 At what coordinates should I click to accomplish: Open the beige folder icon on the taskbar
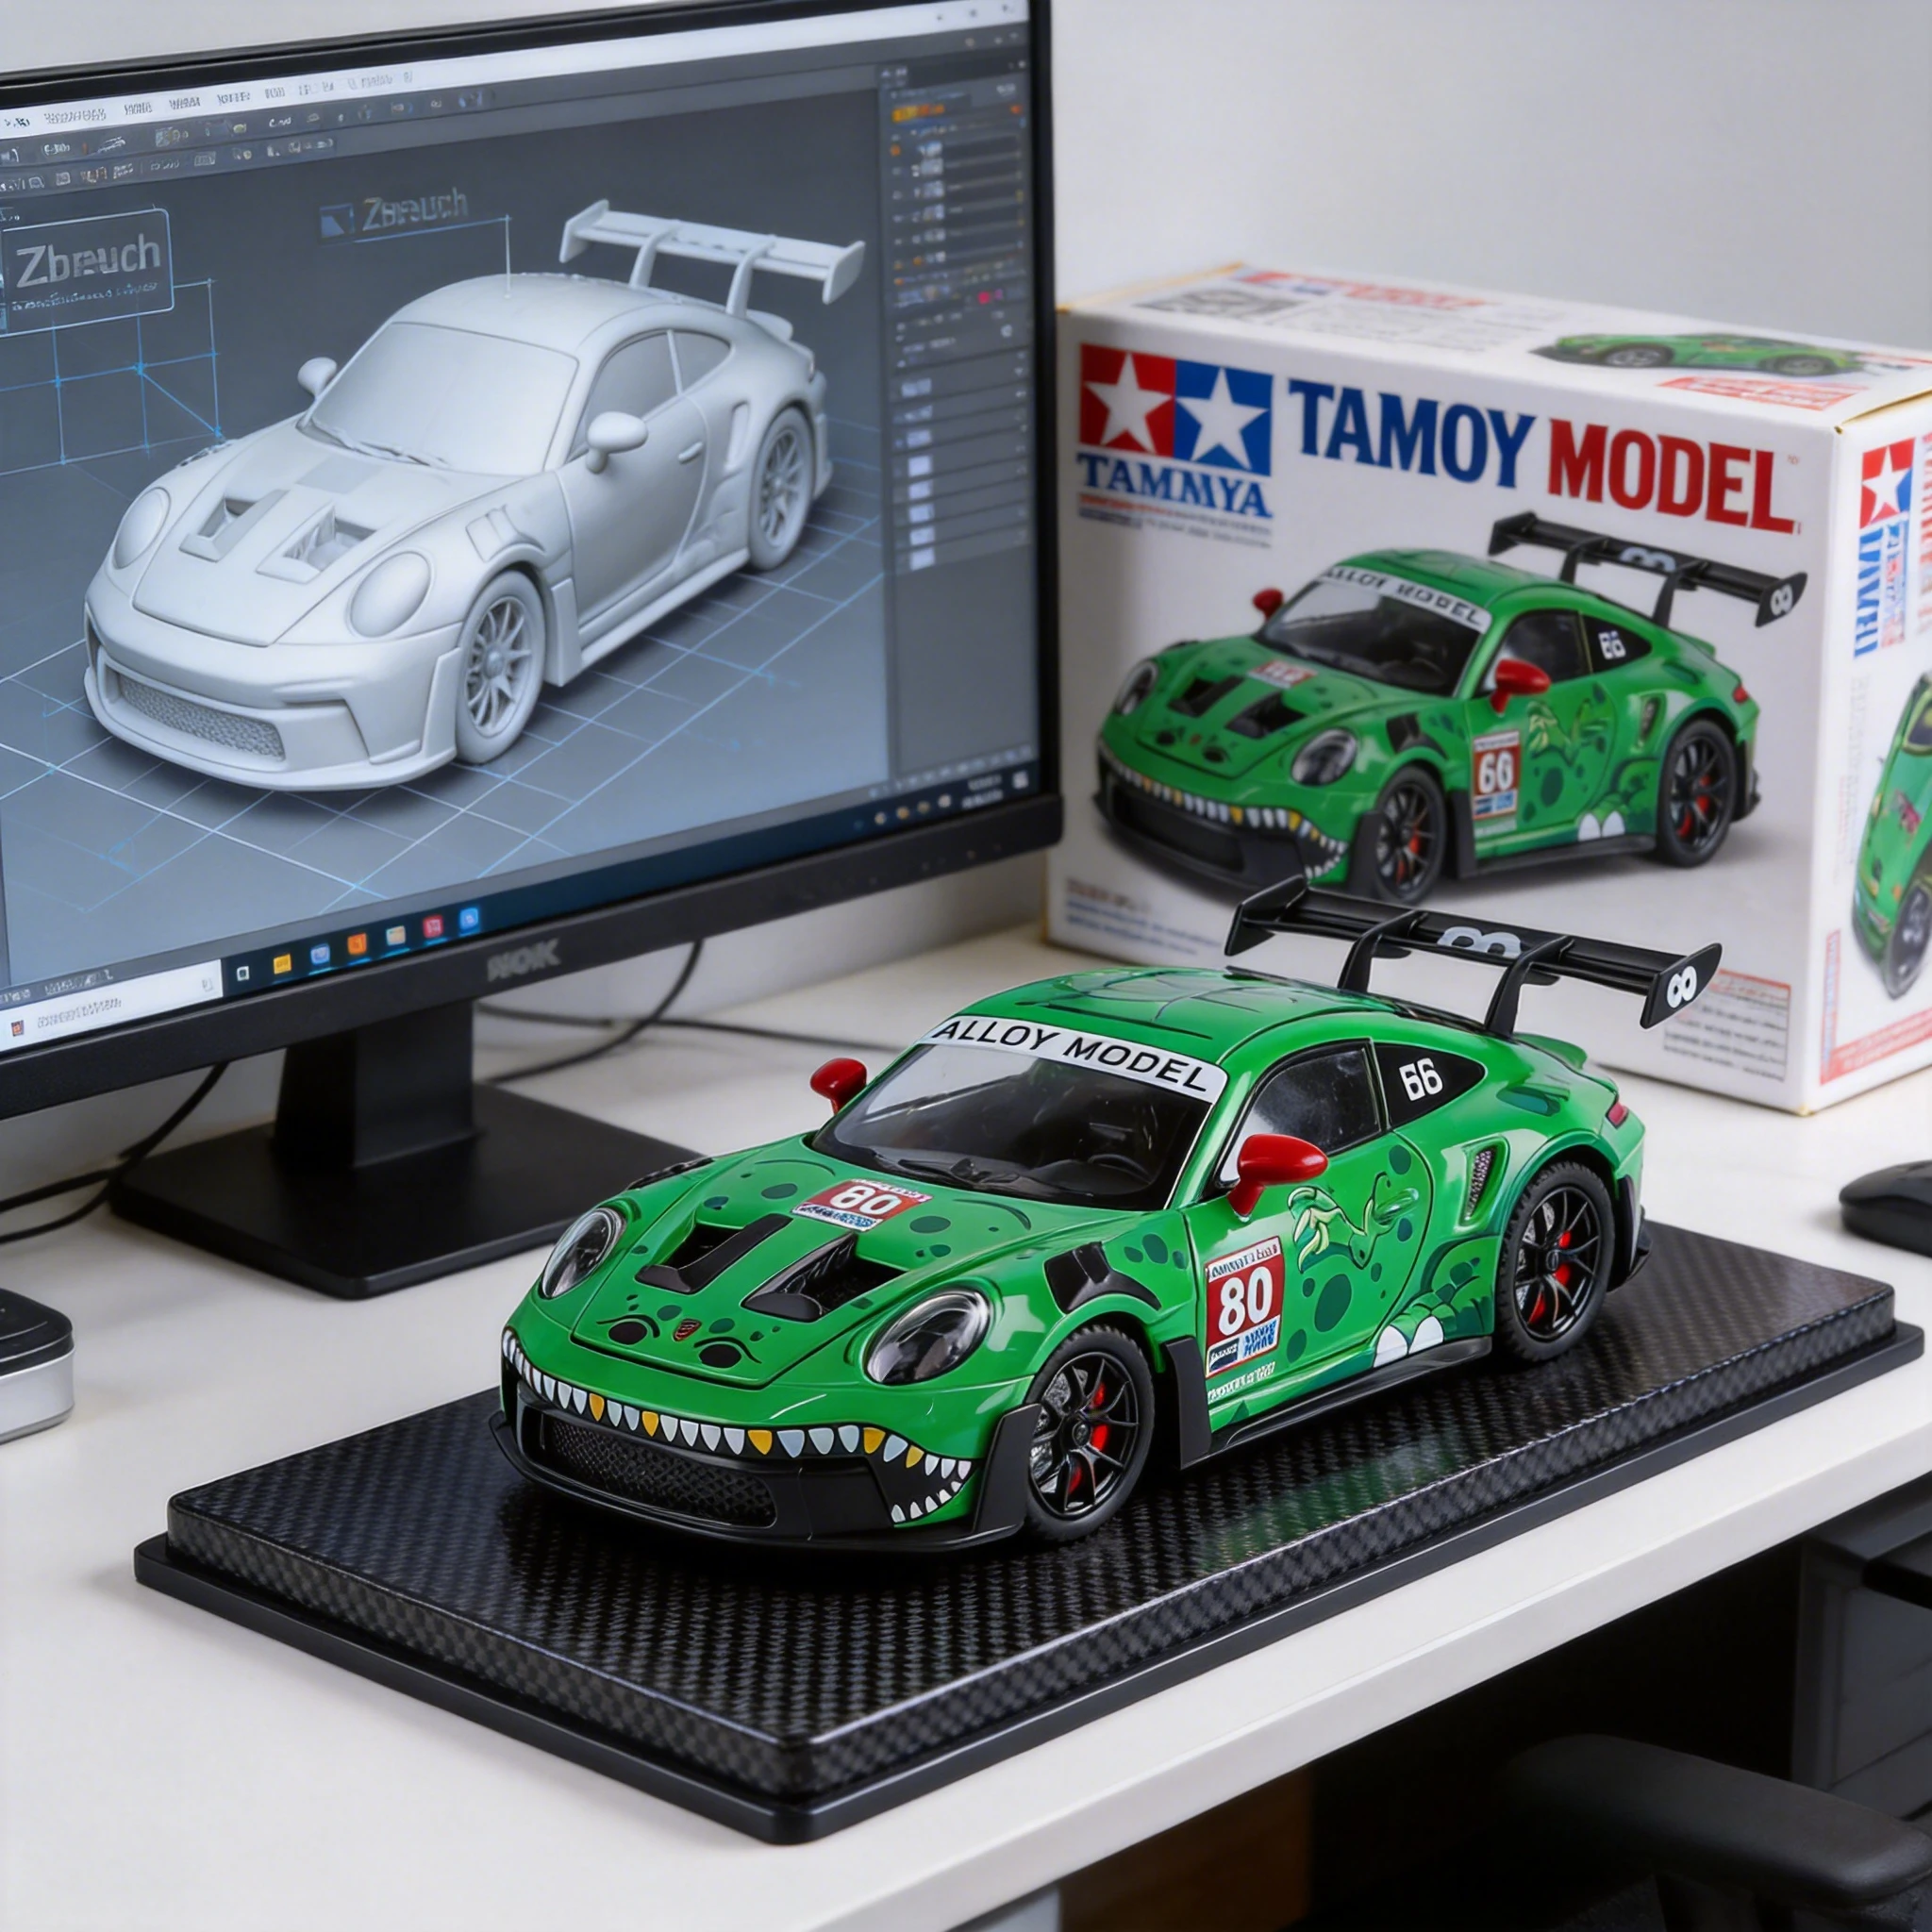click(x=395, y=936)
